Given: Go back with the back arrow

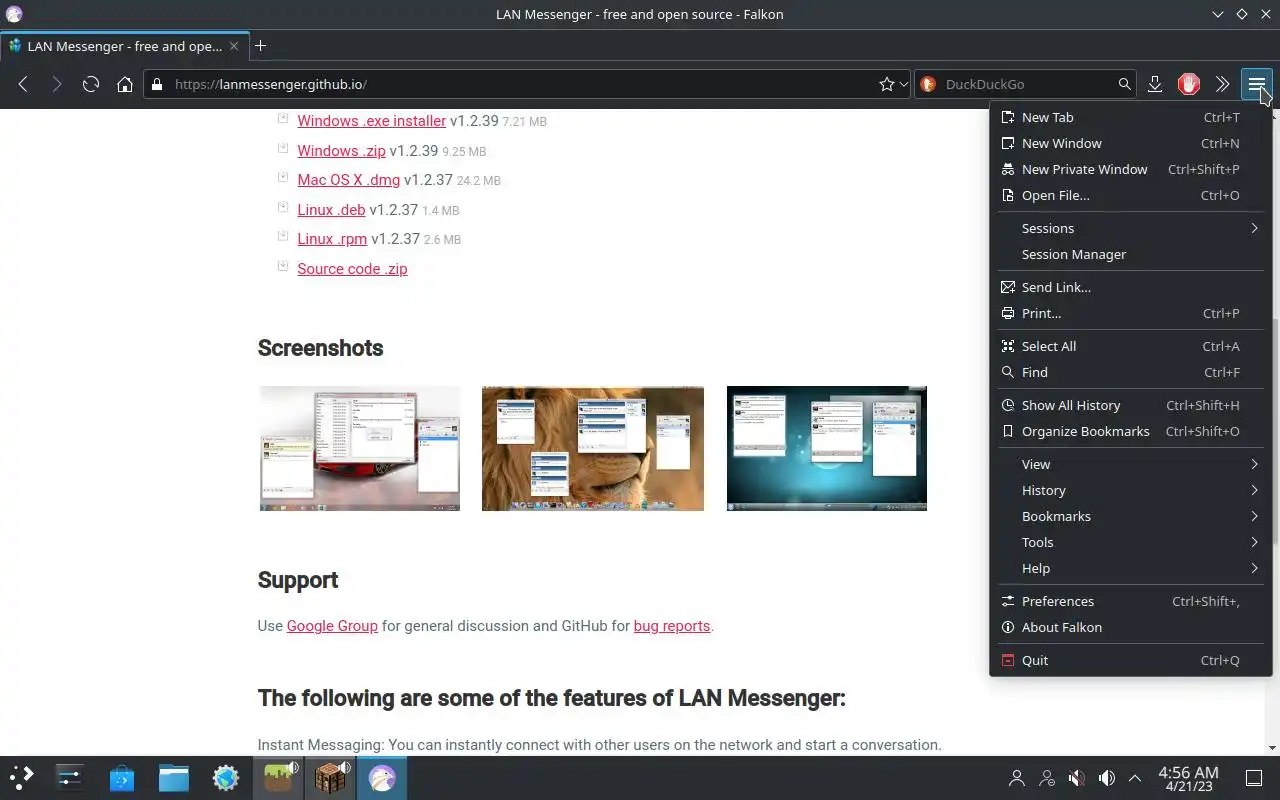Looking at the screenshot, I should (23, 85).
